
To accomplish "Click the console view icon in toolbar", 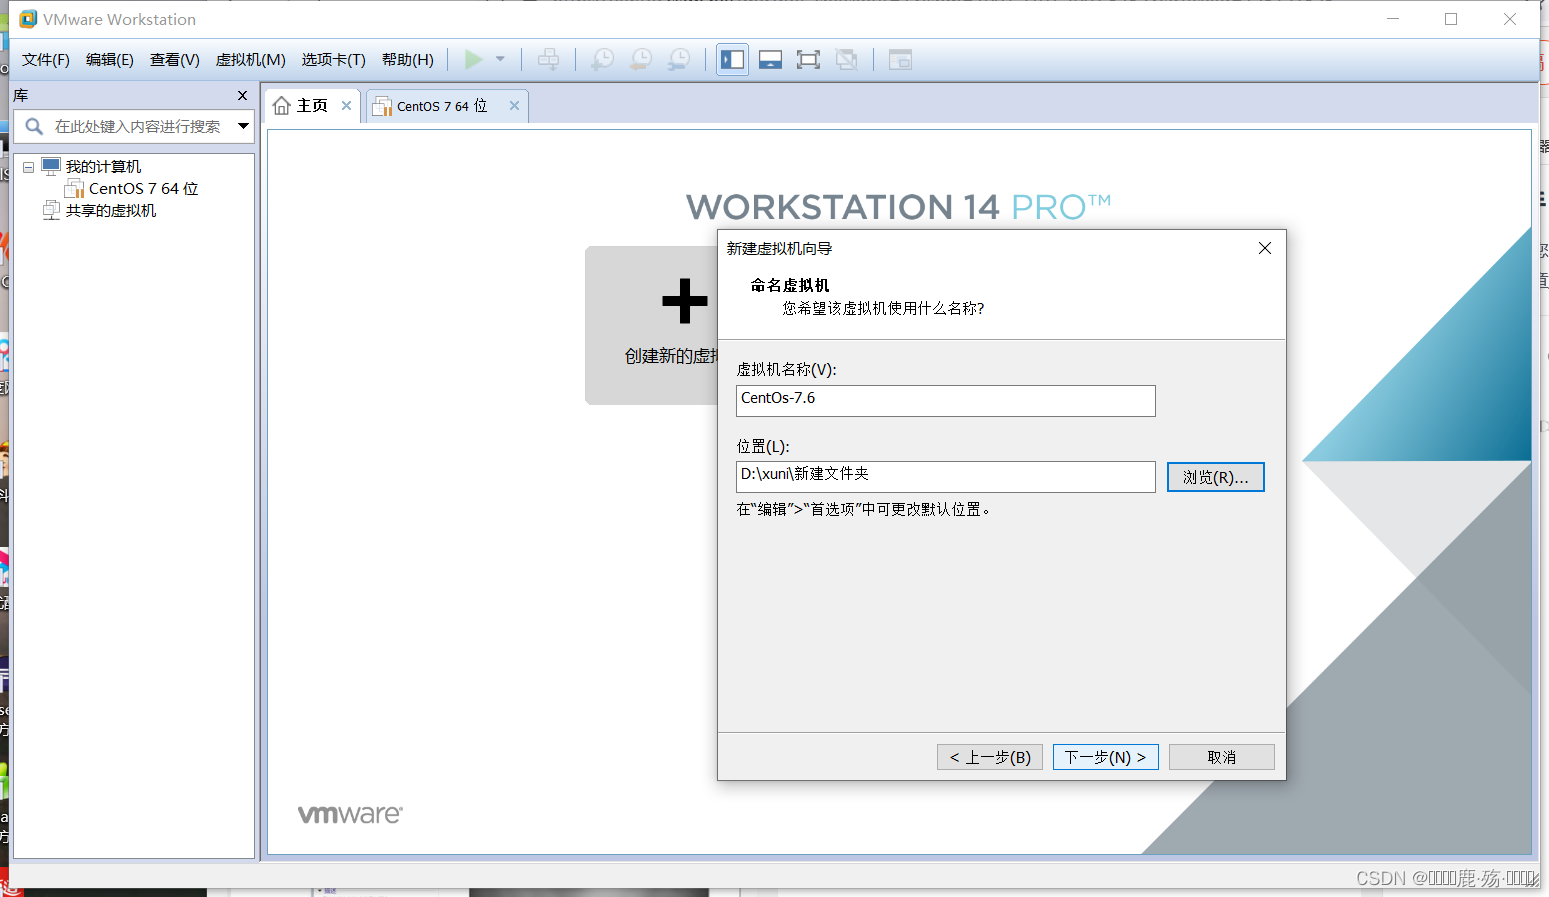I will point(900,60).
